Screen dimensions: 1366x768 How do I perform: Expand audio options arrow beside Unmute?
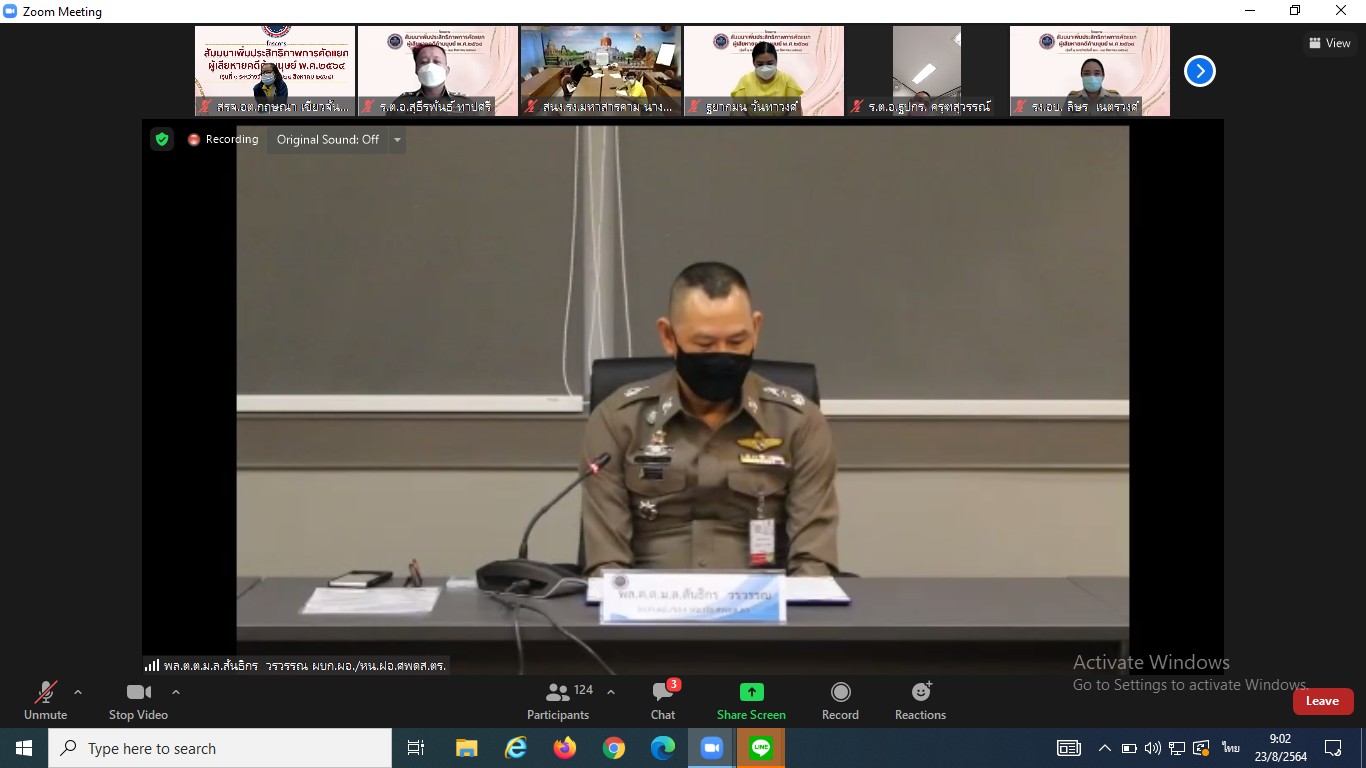(x=78, y=692)
